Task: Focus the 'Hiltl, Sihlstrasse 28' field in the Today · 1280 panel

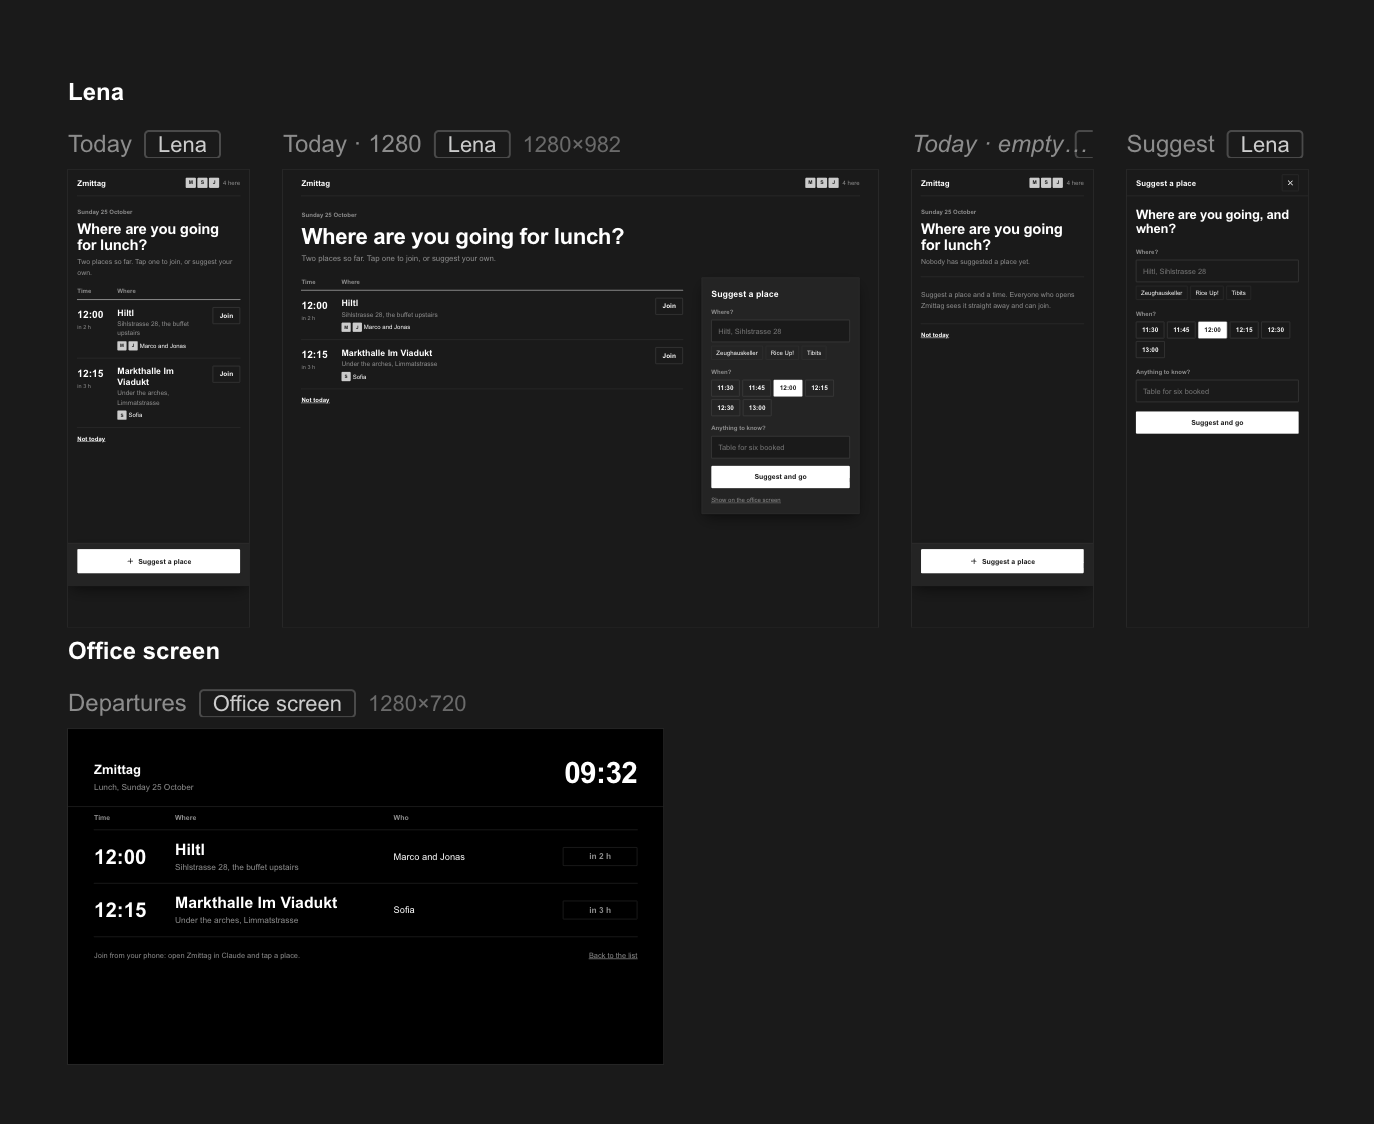Action: click(780, 331)
